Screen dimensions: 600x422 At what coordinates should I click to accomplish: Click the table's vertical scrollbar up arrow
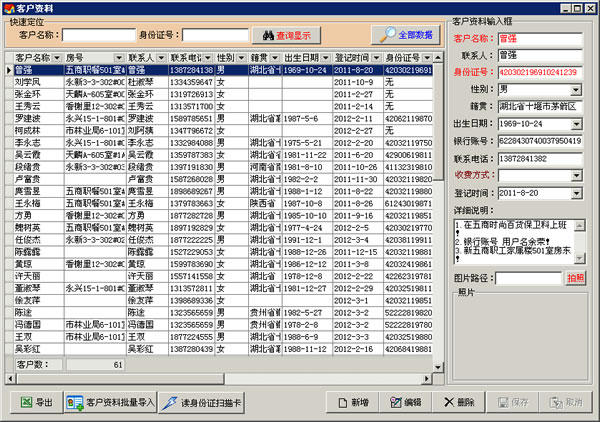click(x=438, y=58)
